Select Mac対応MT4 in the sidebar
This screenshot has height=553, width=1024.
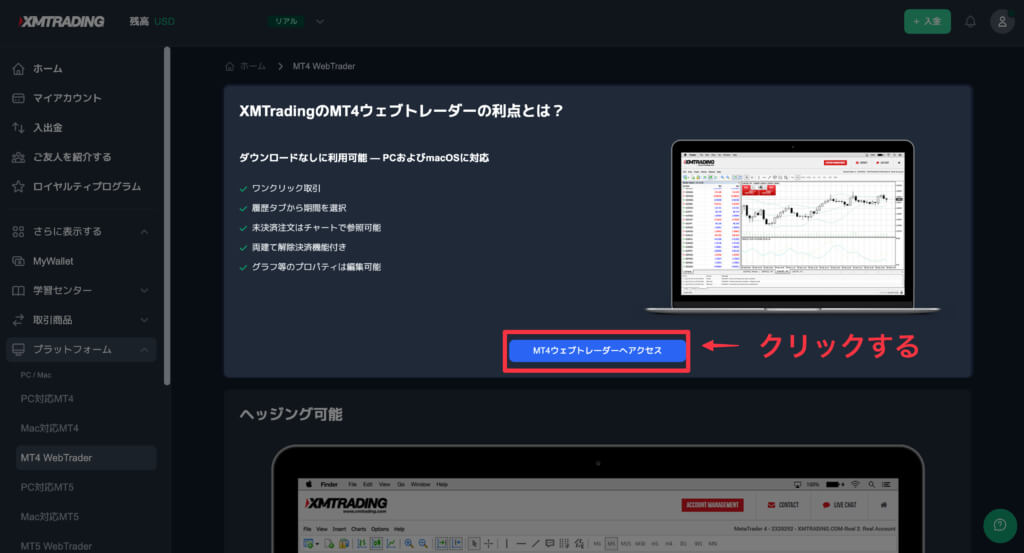tap(50, 428)
